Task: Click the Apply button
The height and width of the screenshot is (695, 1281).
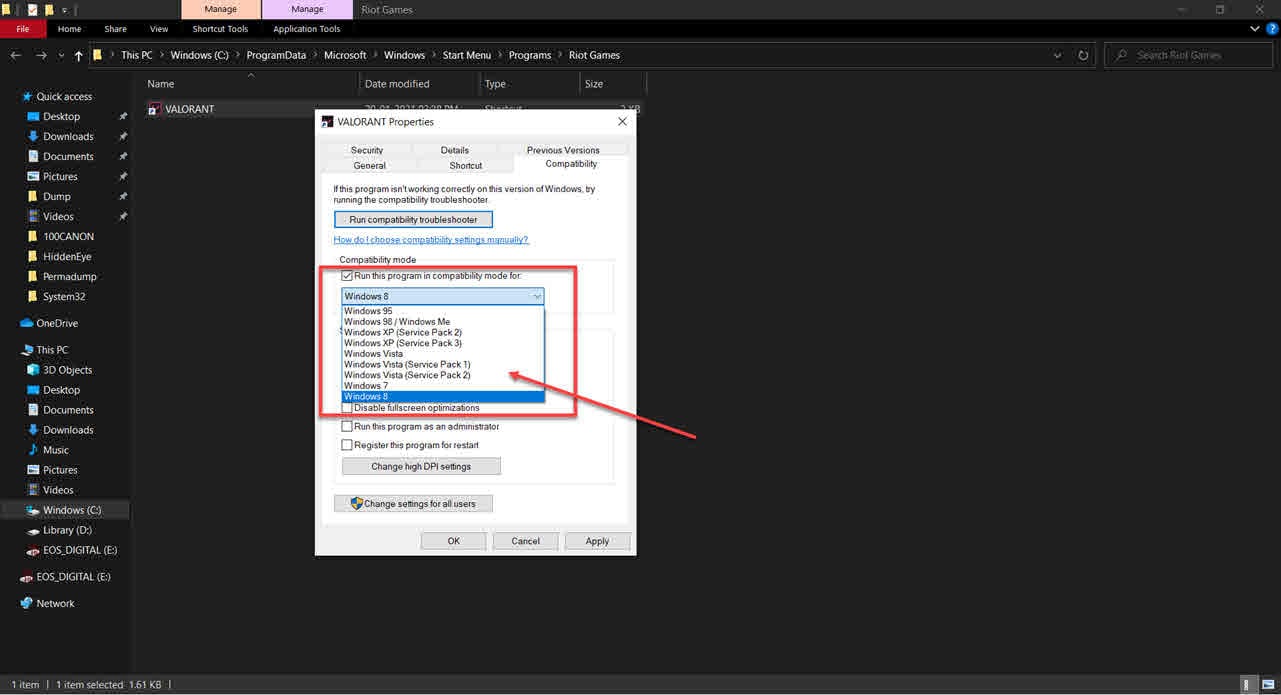Action: pyautogui.click(x=597, y=541)
